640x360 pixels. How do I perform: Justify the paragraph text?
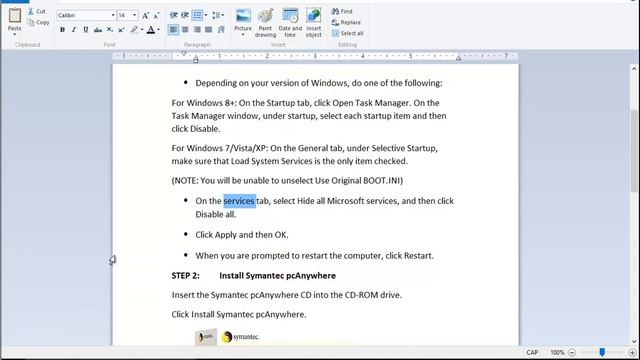click(x=209, y=29)
